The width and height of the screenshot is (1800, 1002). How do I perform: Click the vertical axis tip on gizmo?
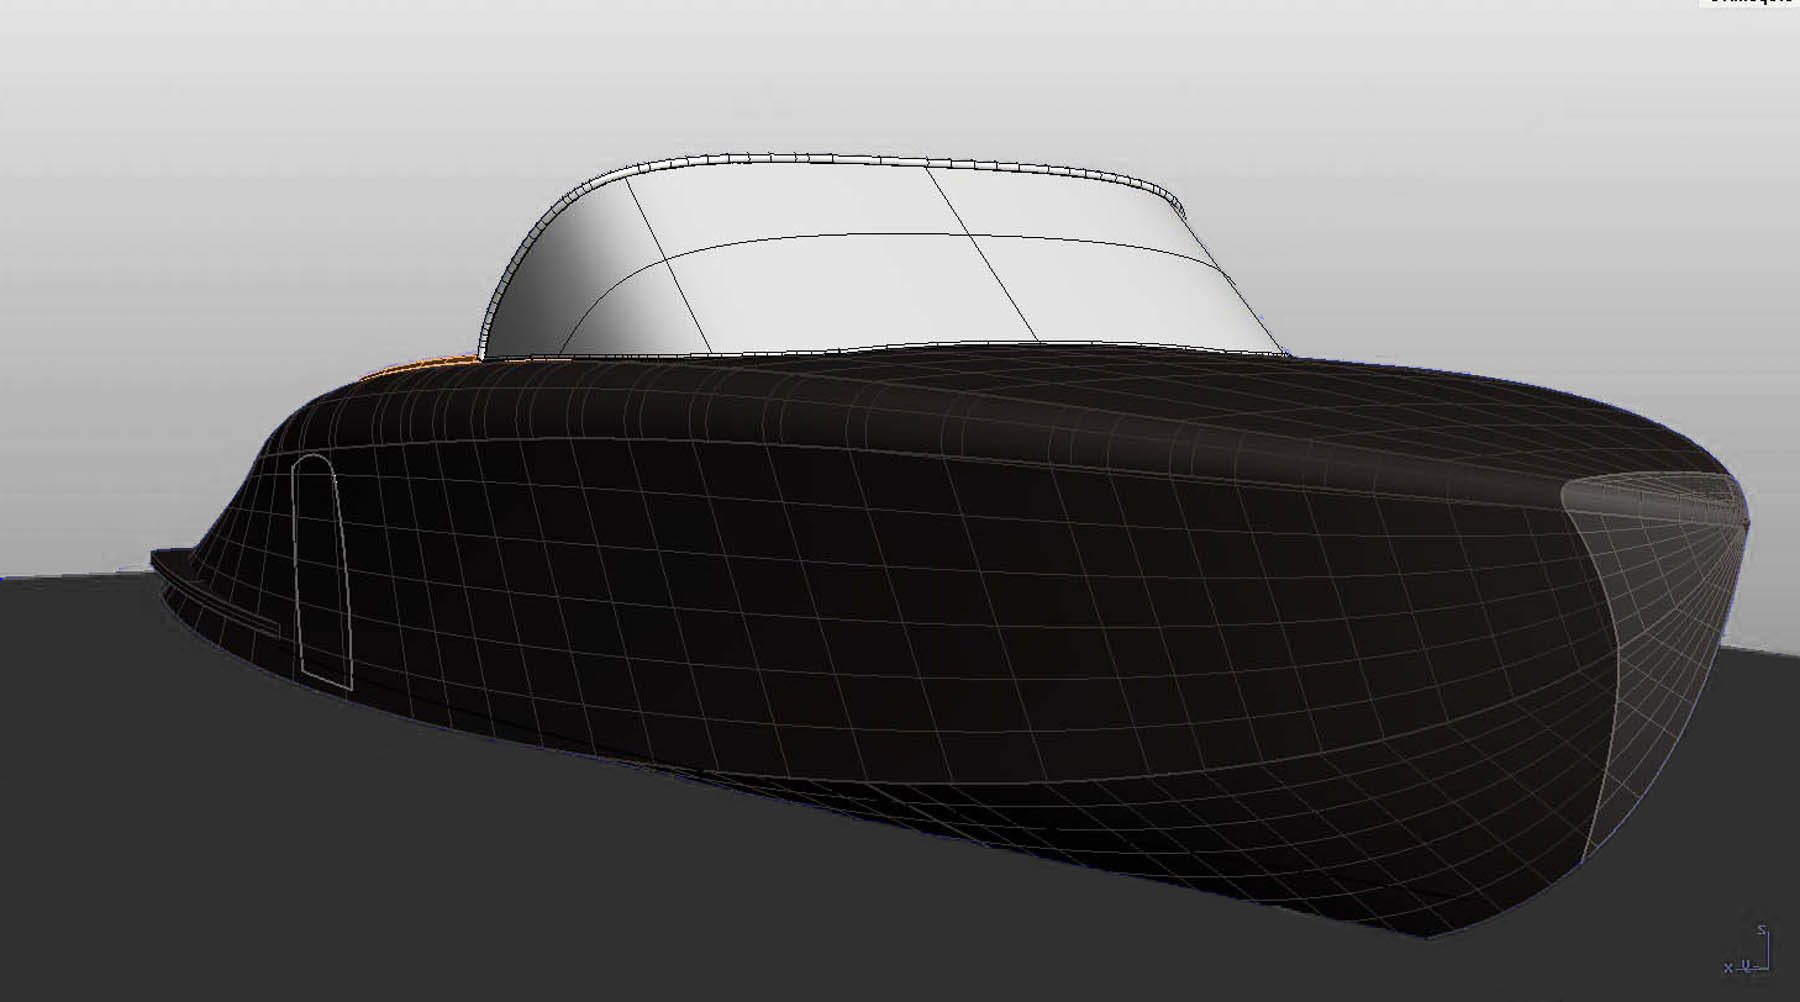1762,931
